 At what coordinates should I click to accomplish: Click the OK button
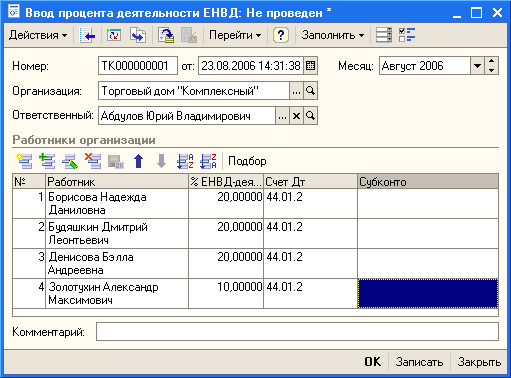tap(372, 362)
